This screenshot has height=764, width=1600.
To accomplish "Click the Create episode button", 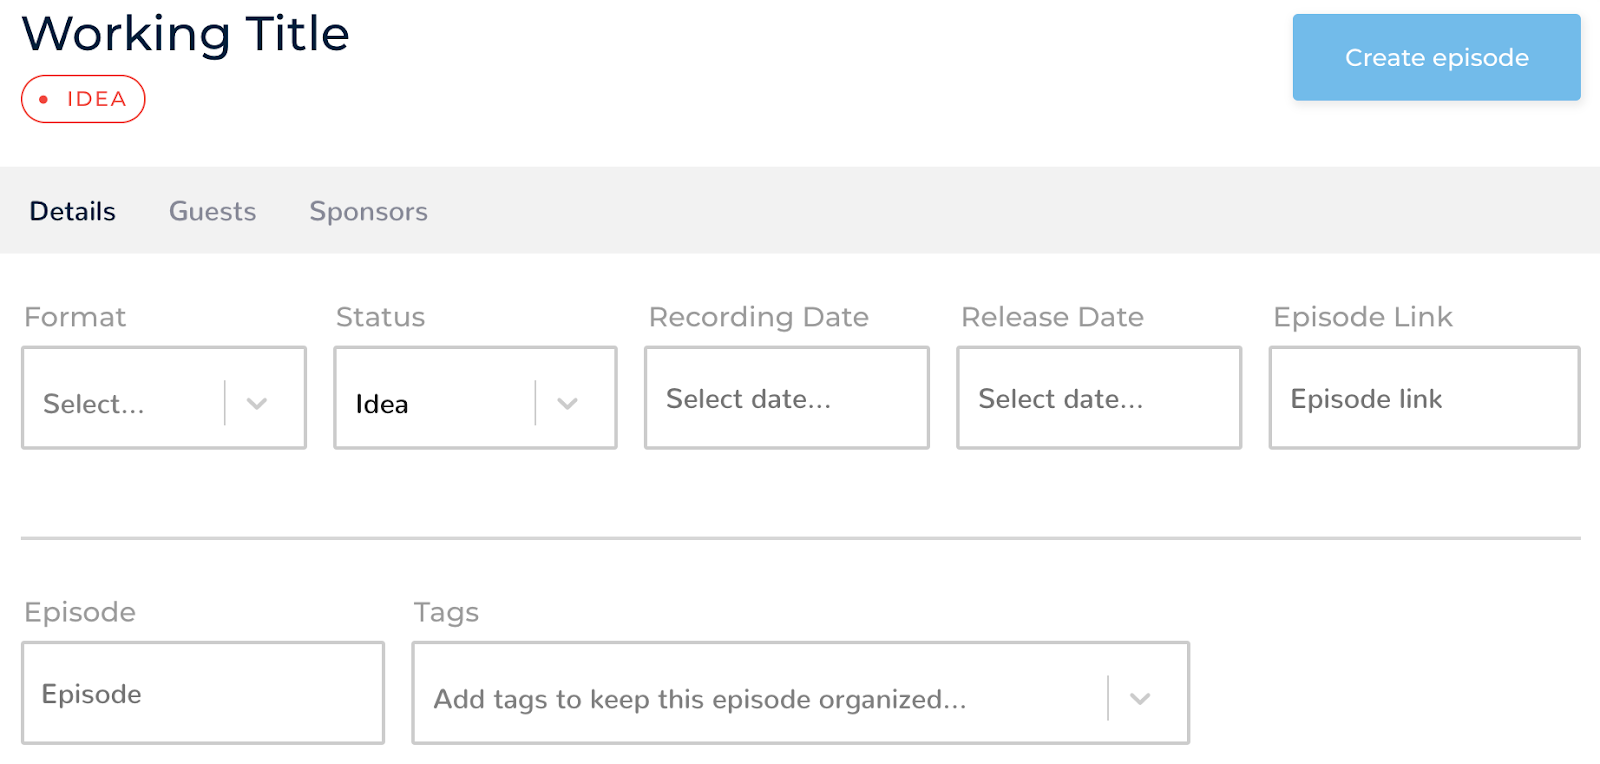I will coord(1436,58).
